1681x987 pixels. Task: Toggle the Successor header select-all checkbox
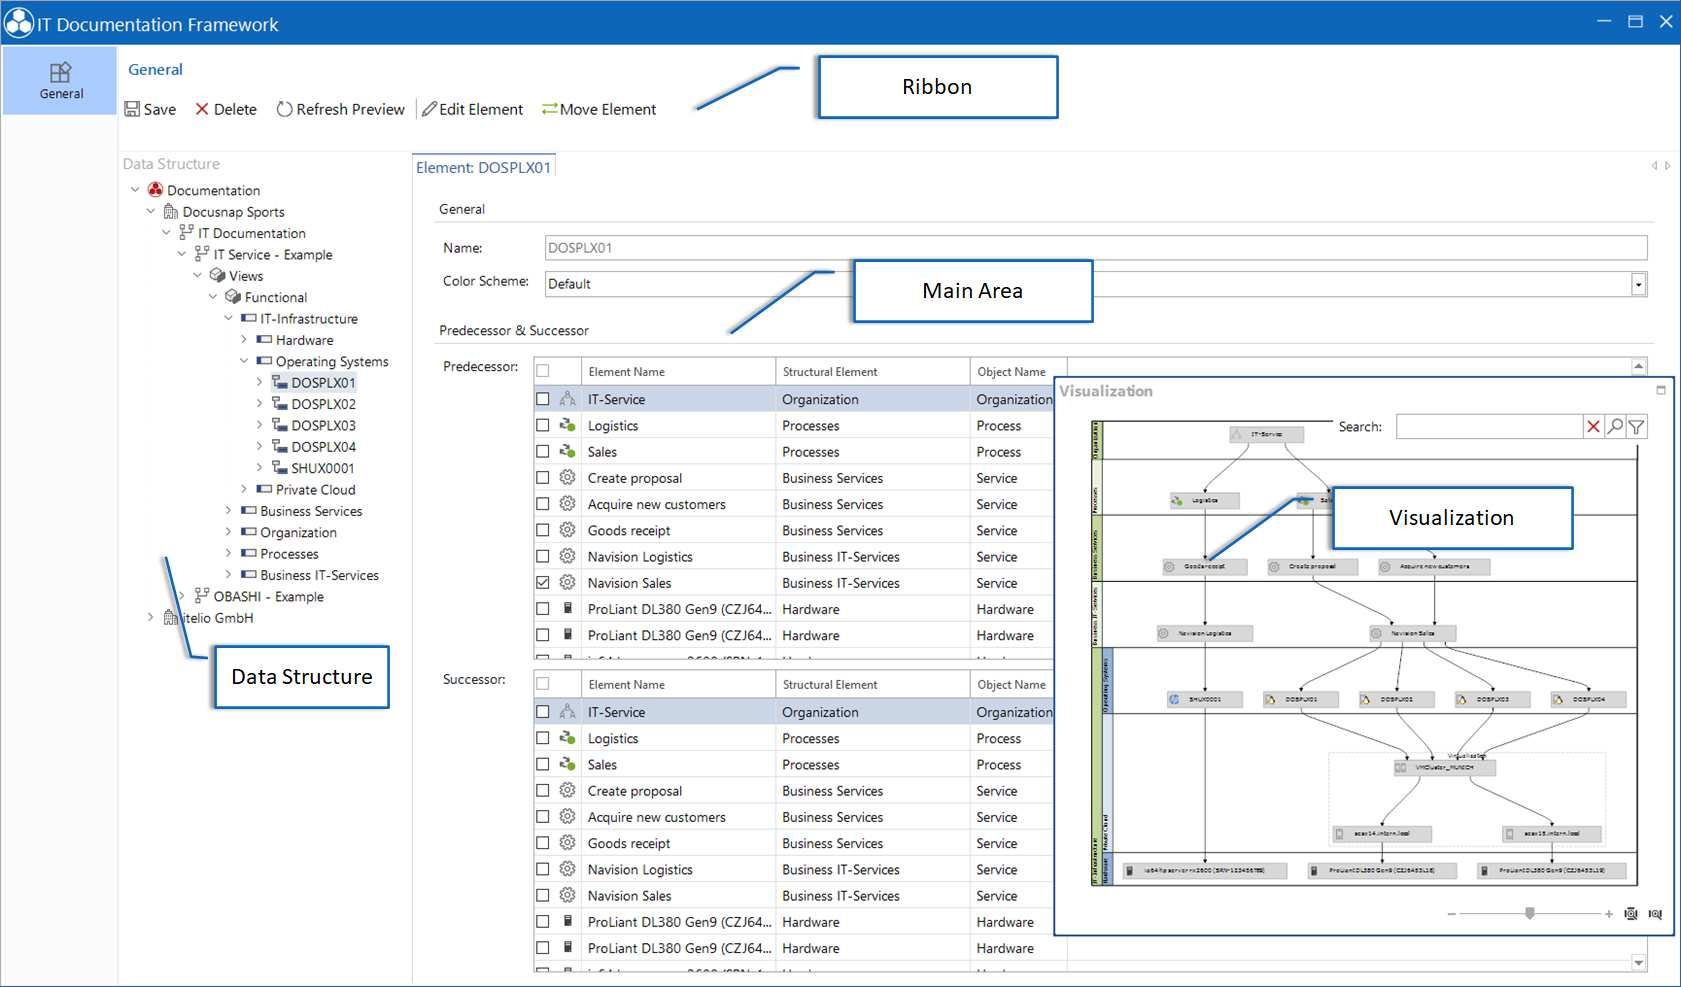tap(543, 684)
